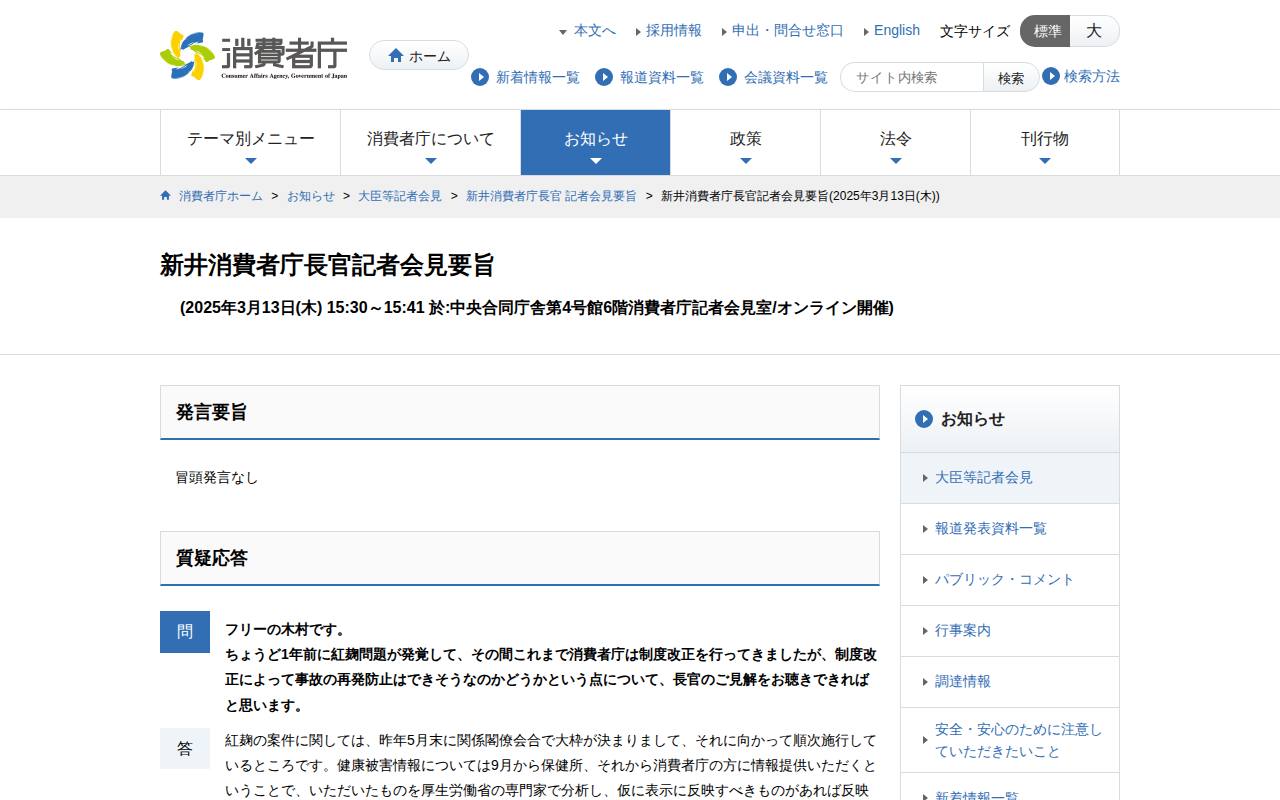This screenshot has width=1280, height=800.
Task: Open 報道発表資料一覧 in the sidebar
Action: 990,529
